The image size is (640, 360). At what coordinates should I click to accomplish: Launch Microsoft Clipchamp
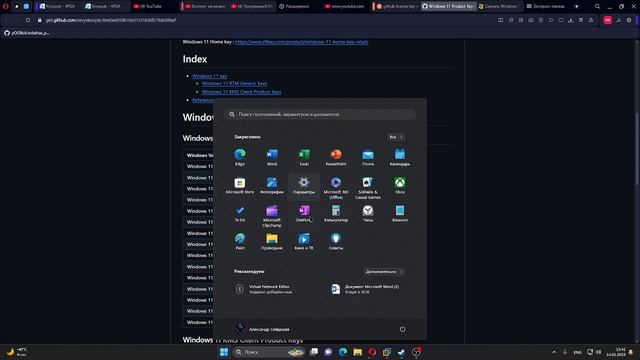tap(272, 216)
